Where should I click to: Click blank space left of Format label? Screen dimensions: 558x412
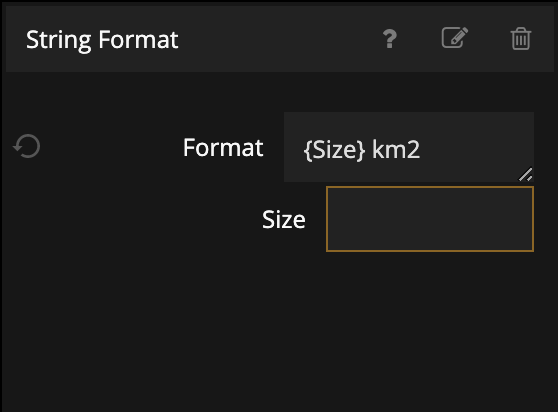point(110,147)
